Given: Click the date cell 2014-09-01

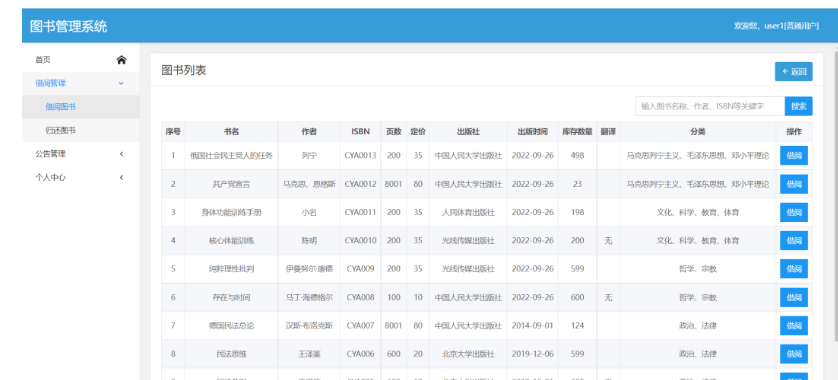Looking at the screenshot, I should [533, 325].
